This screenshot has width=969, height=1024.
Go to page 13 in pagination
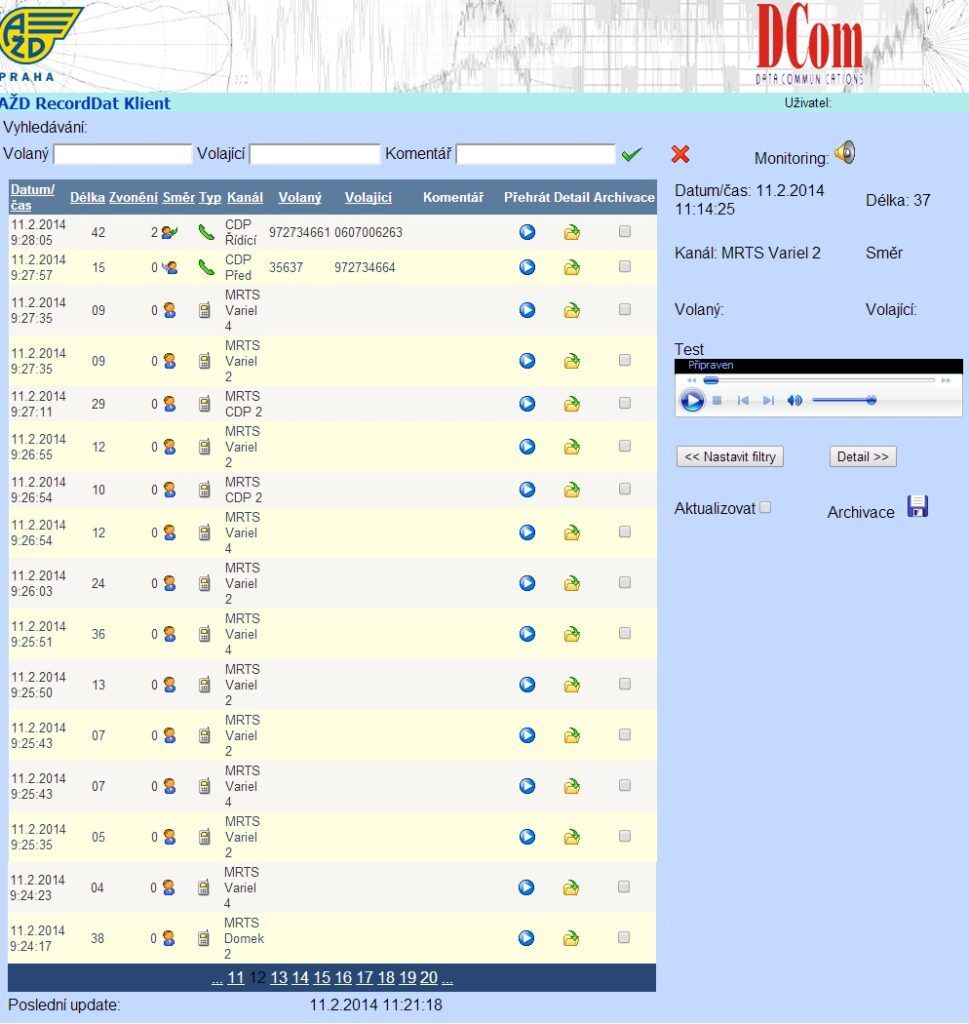pos(279,978)
